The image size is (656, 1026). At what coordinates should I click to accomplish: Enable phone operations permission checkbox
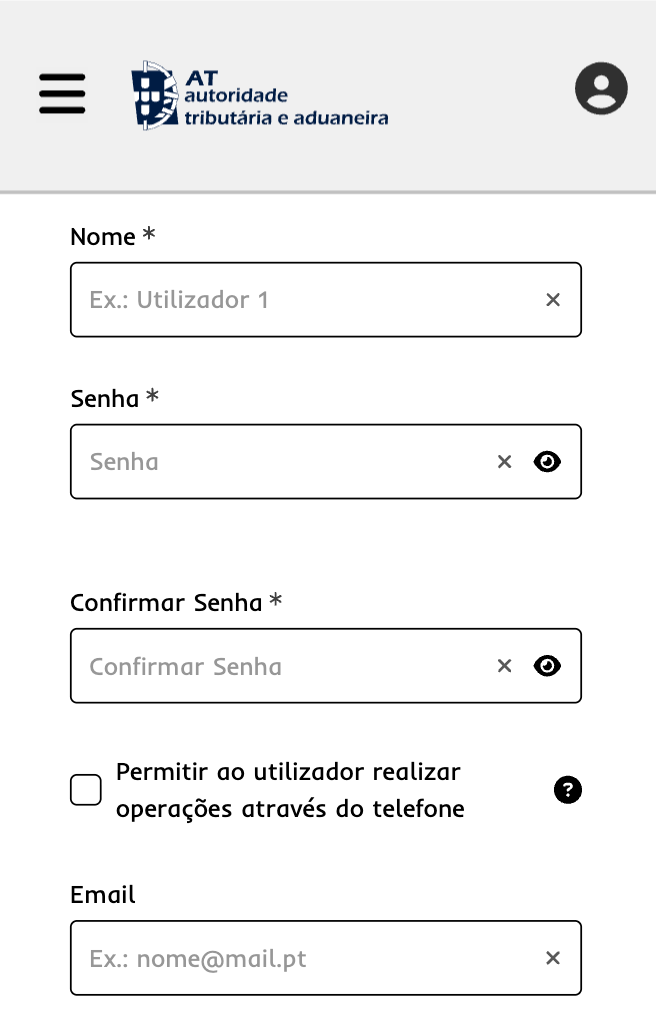(x=86, y=790)
